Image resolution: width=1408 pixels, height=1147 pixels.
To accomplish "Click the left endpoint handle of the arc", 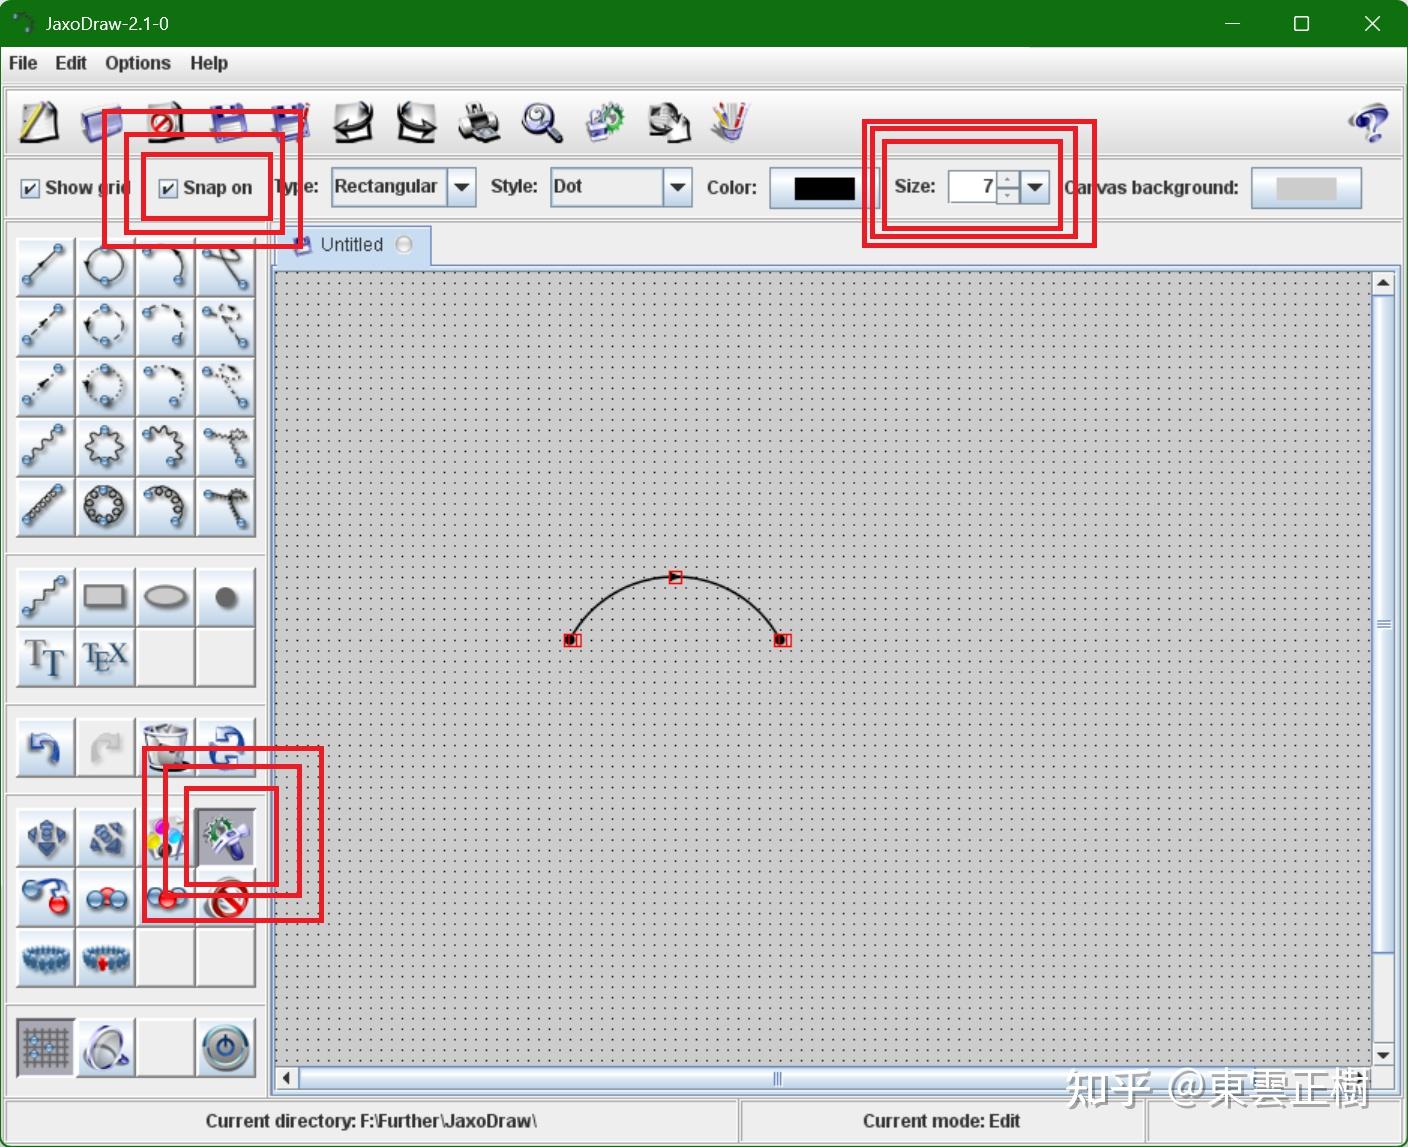I will [572, 640].
